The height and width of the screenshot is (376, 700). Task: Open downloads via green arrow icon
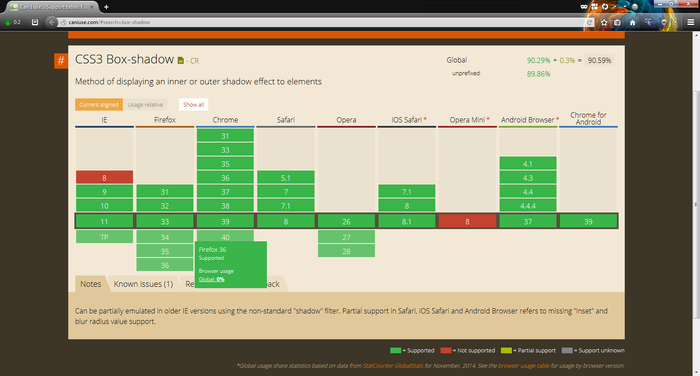(x=8, y=22)
